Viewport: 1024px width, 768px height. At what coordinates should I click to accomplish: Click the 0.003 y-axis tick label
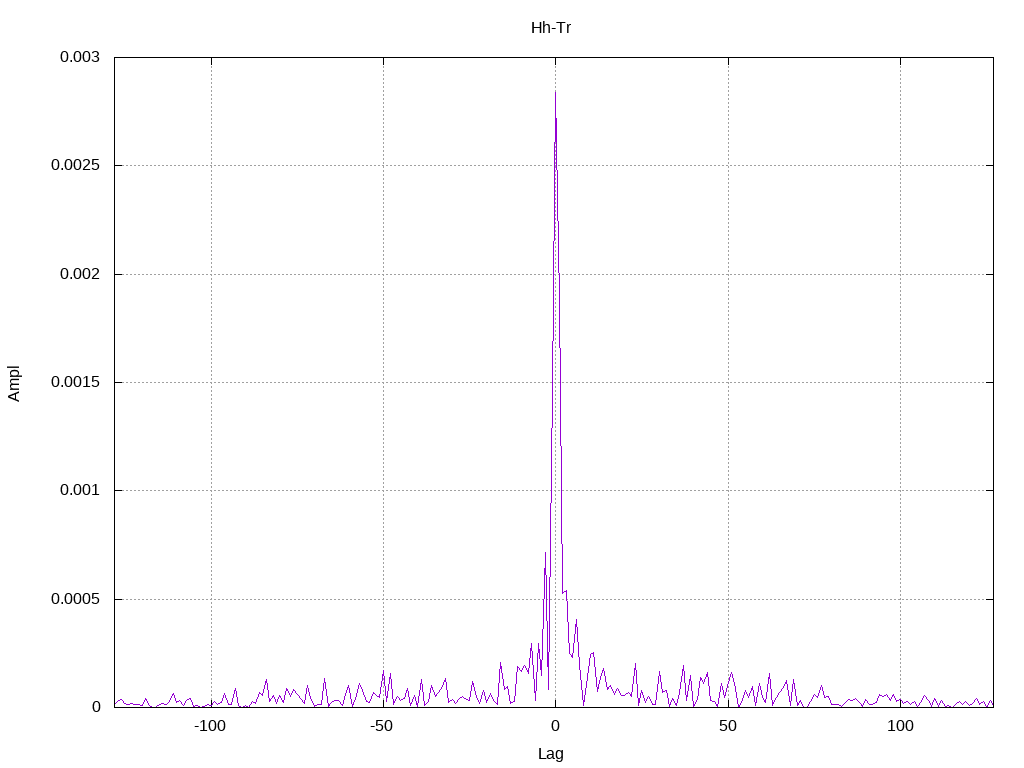click(x=80, y=57)
